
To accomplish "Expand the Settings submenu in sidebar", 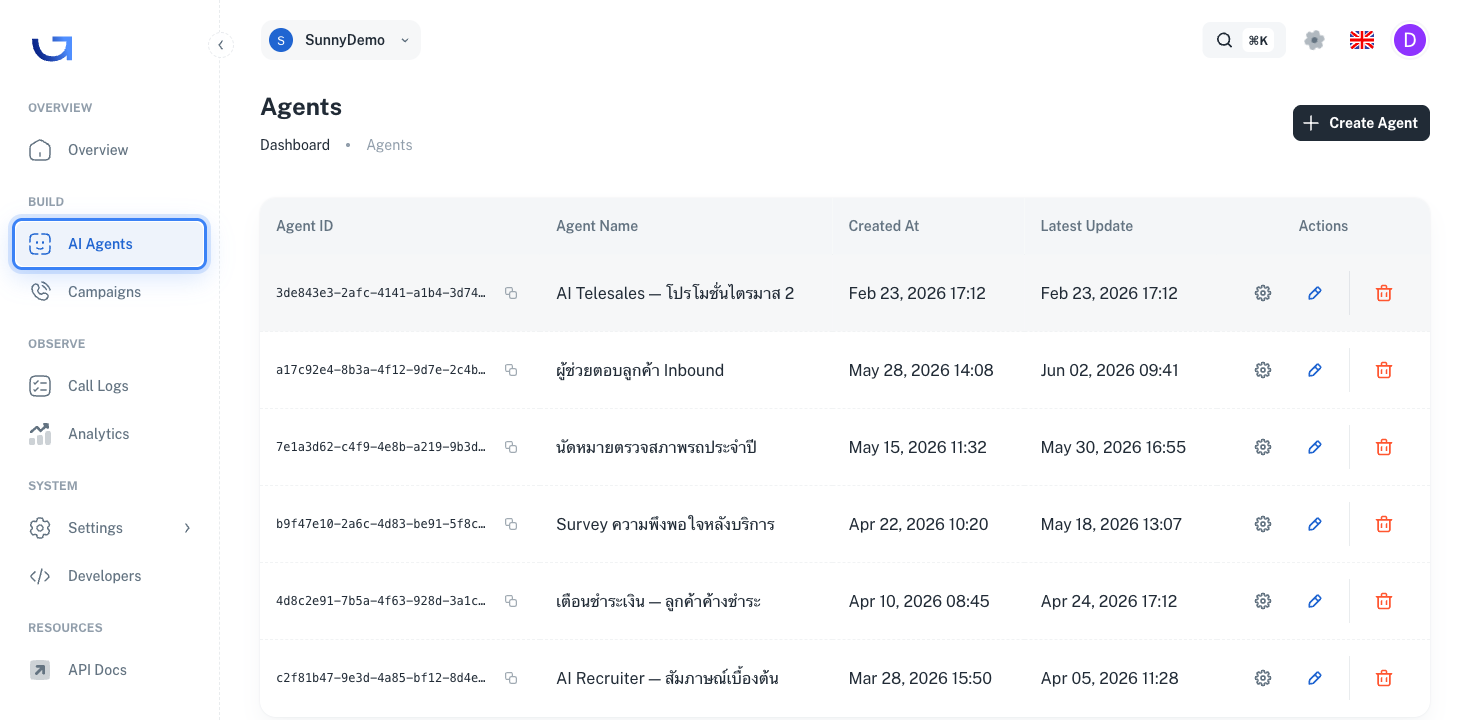I will click(x=187, y=528).
